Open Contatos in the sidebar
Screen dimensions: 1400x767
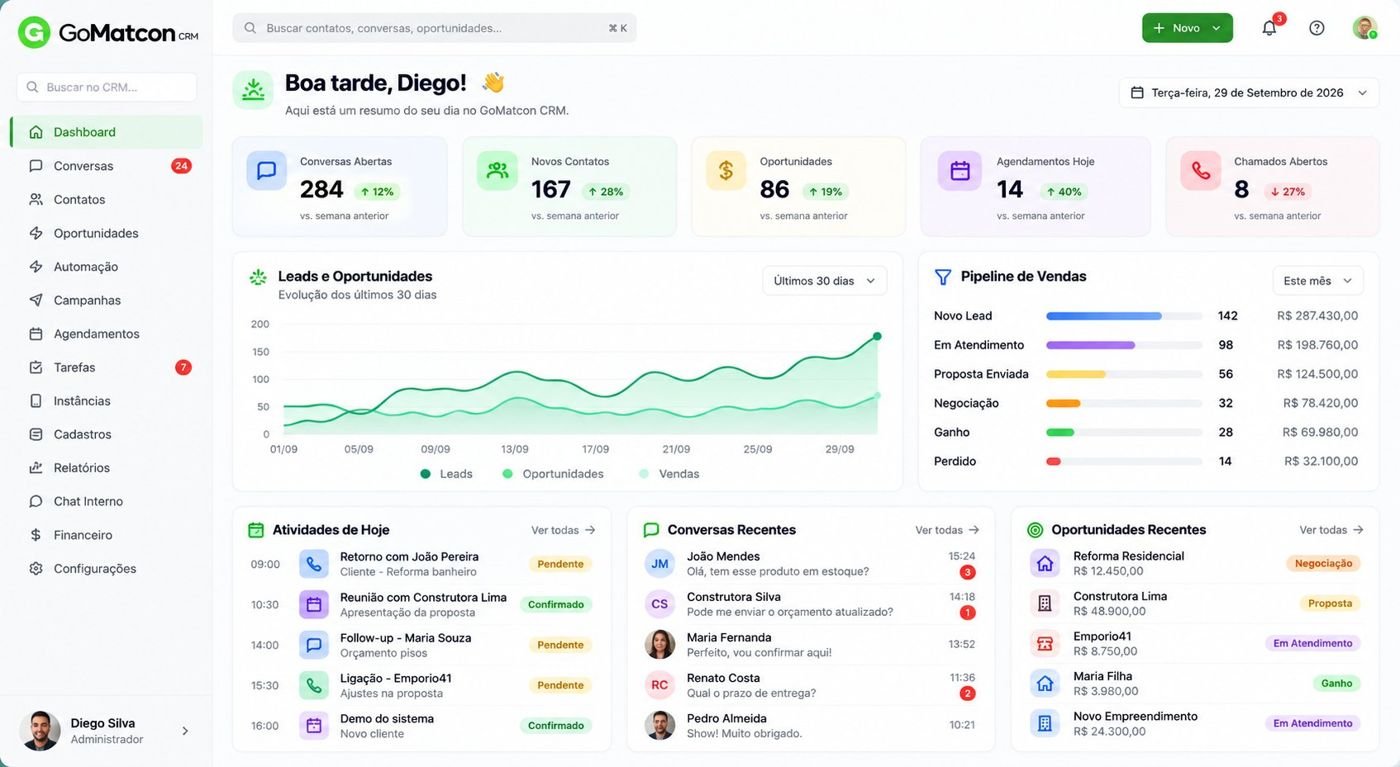[x=106, y=199]
